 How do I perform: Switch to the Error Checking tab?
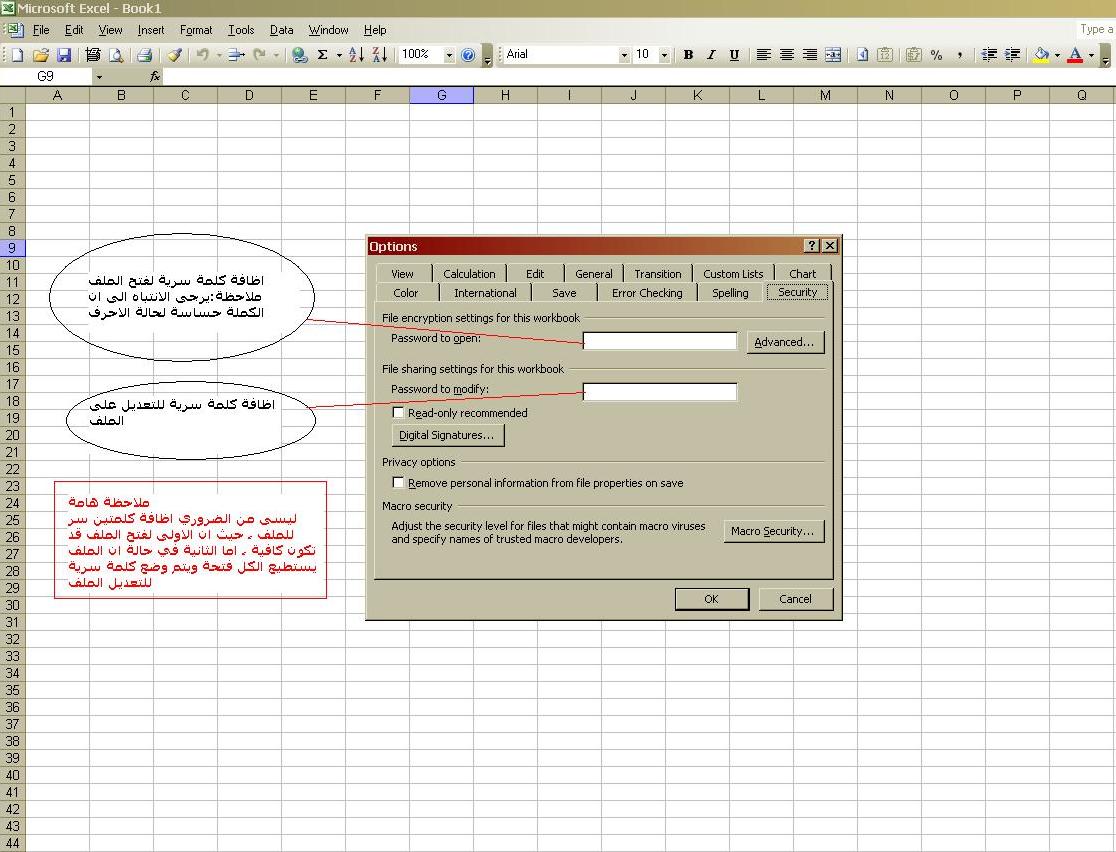[x=647, y=293]
